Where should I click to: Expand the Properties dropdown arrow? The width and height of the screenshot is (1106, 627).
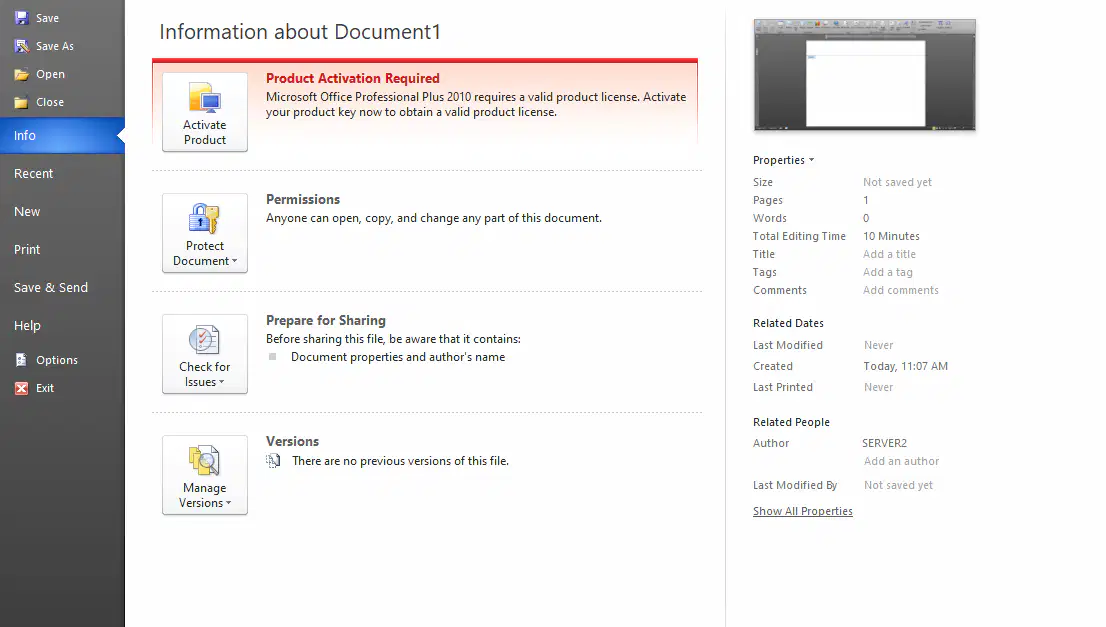tap(811, 160)
